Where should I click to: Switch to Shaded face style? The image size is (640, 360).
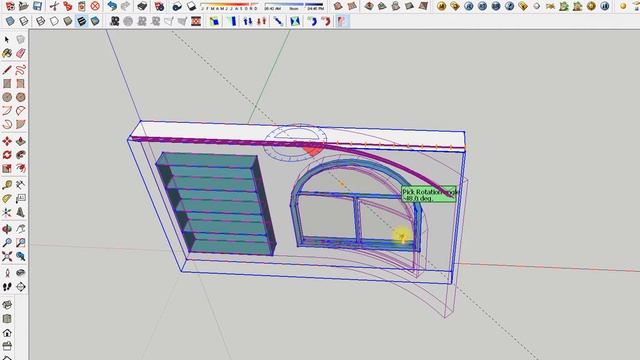(68, 21)
